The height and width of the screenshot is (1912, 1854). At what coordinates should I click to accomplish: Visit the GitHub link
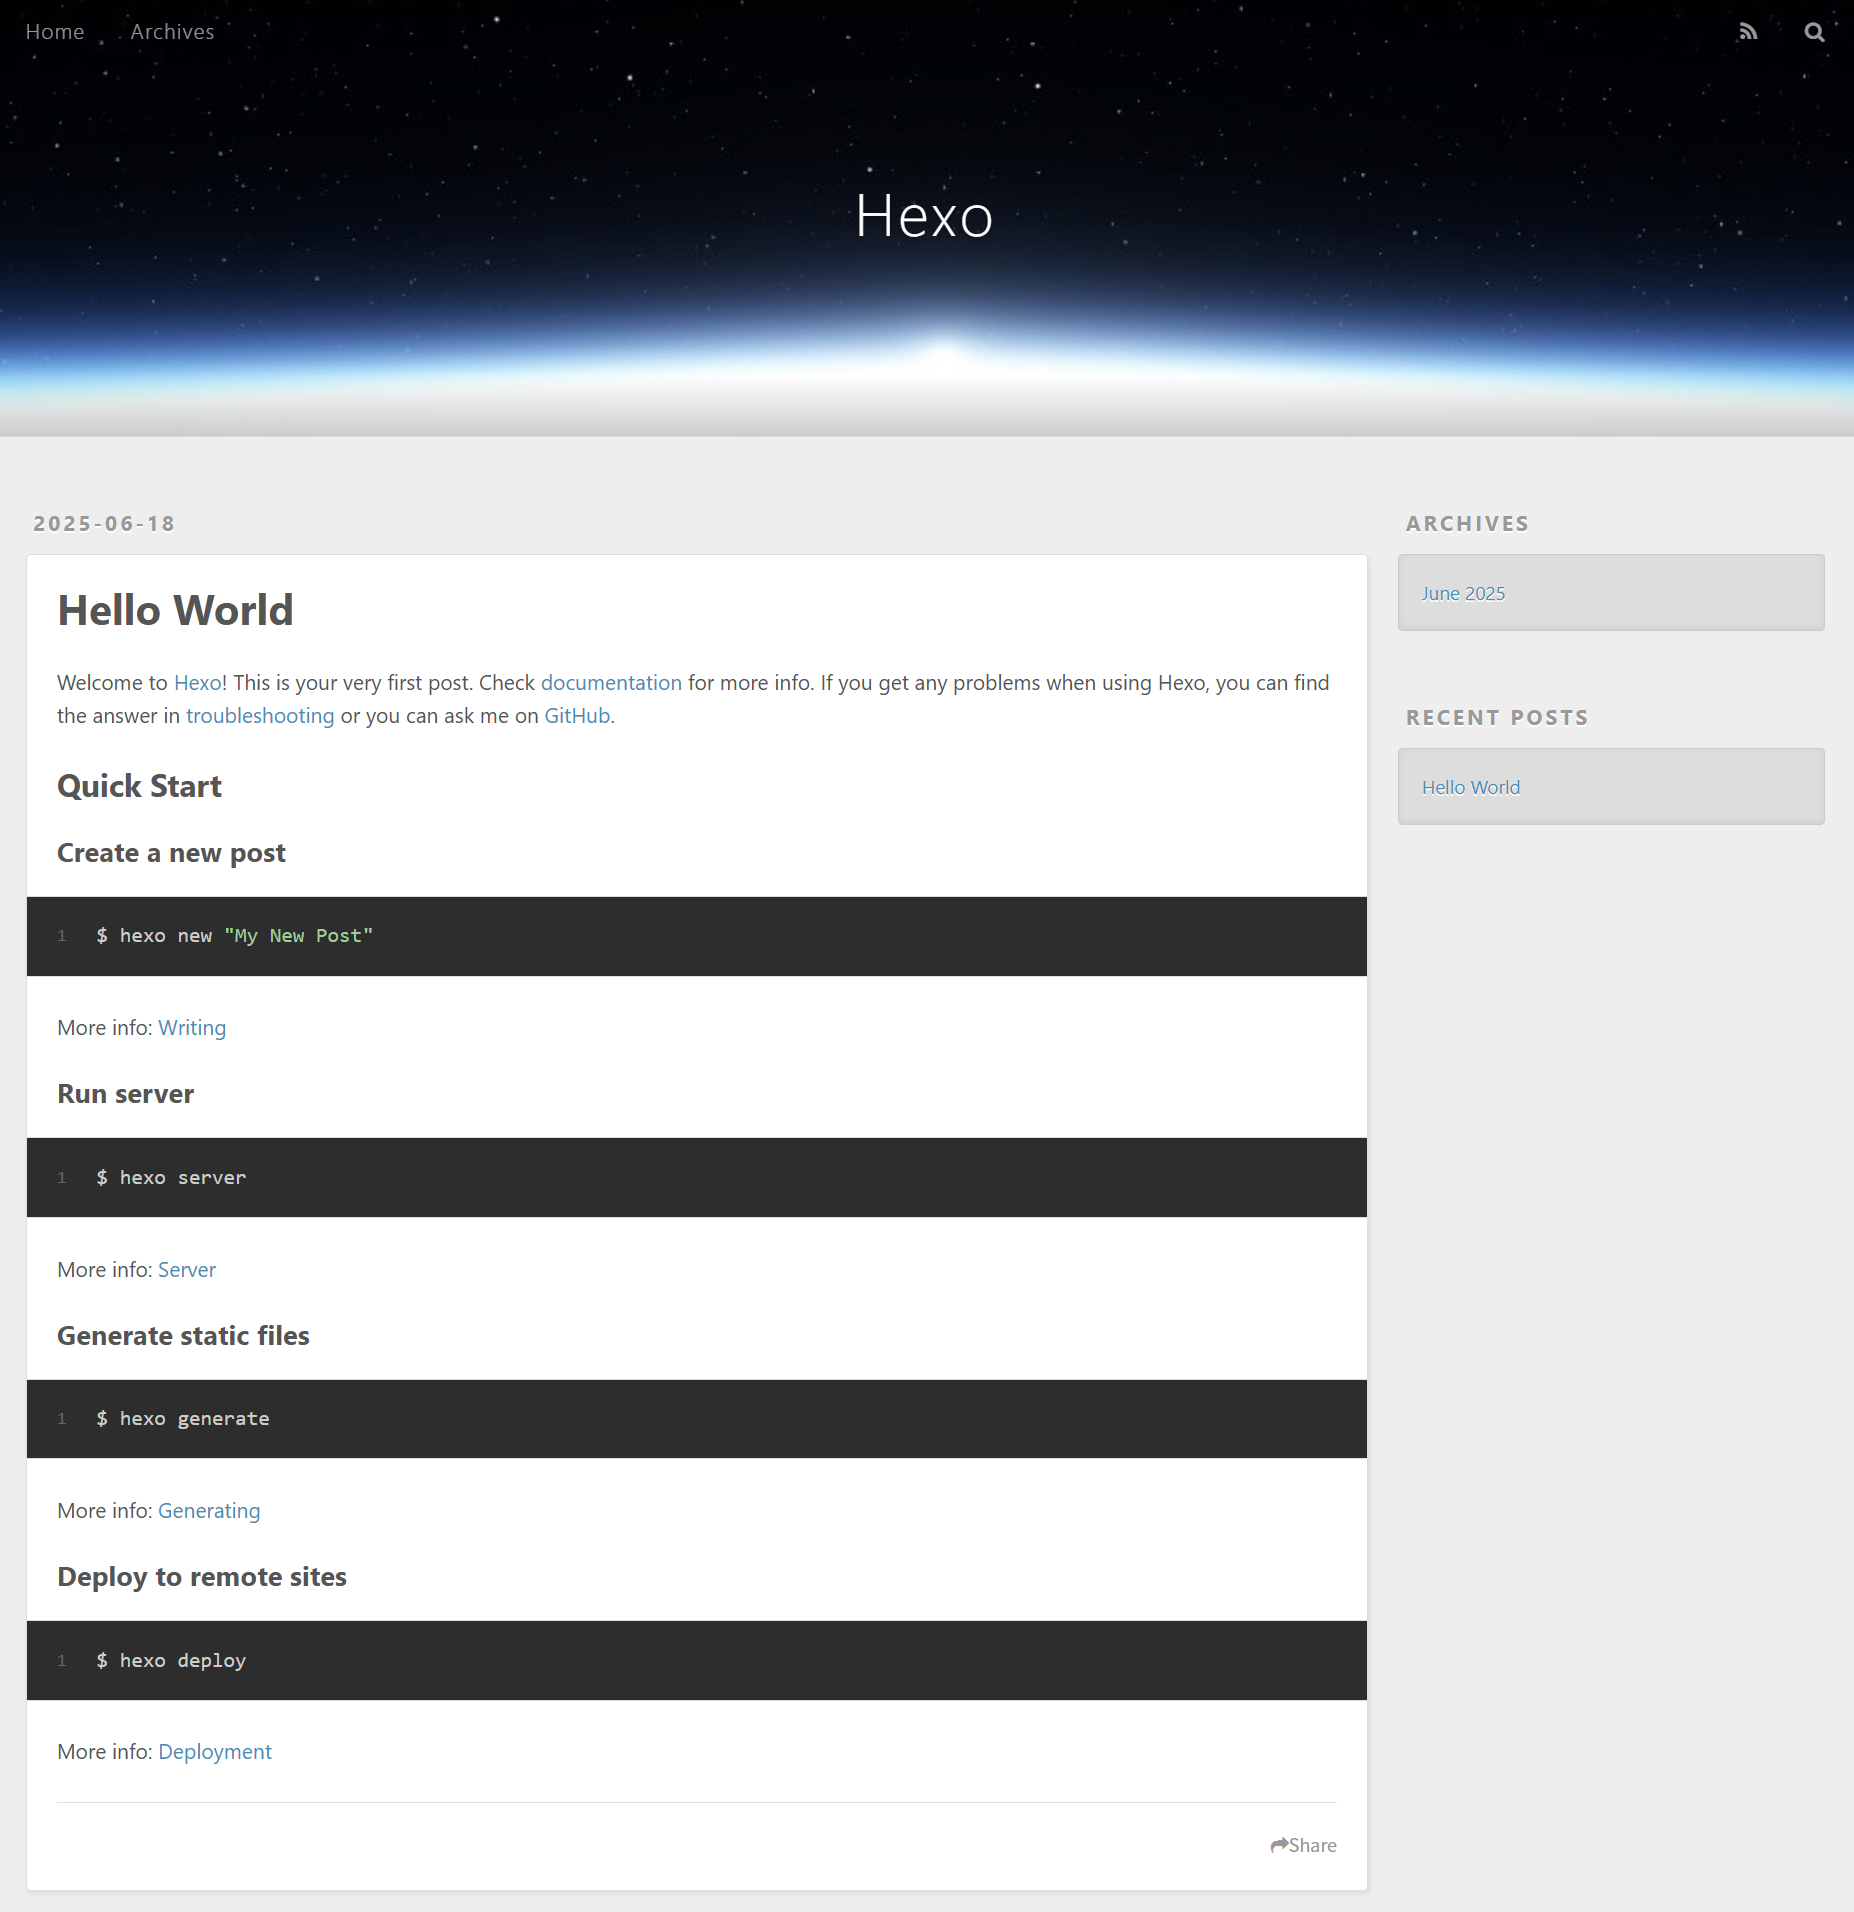pos(577,716)
